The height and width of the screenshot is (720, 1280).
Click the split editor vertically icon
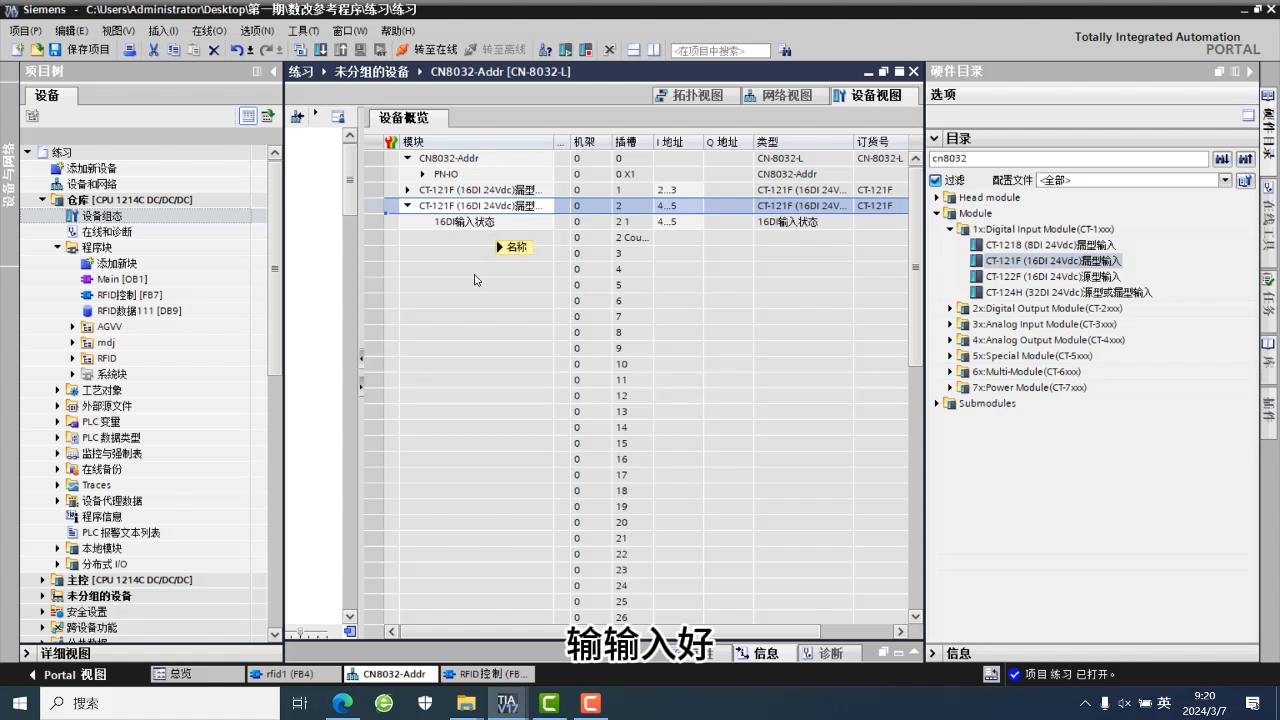tap(654, 50)
